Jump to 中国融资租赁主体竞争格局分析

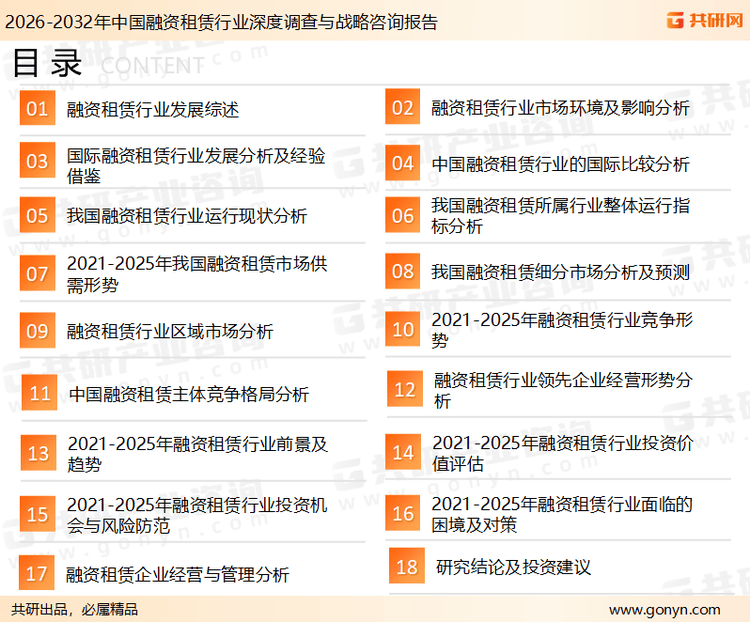(x=188, y=394)
